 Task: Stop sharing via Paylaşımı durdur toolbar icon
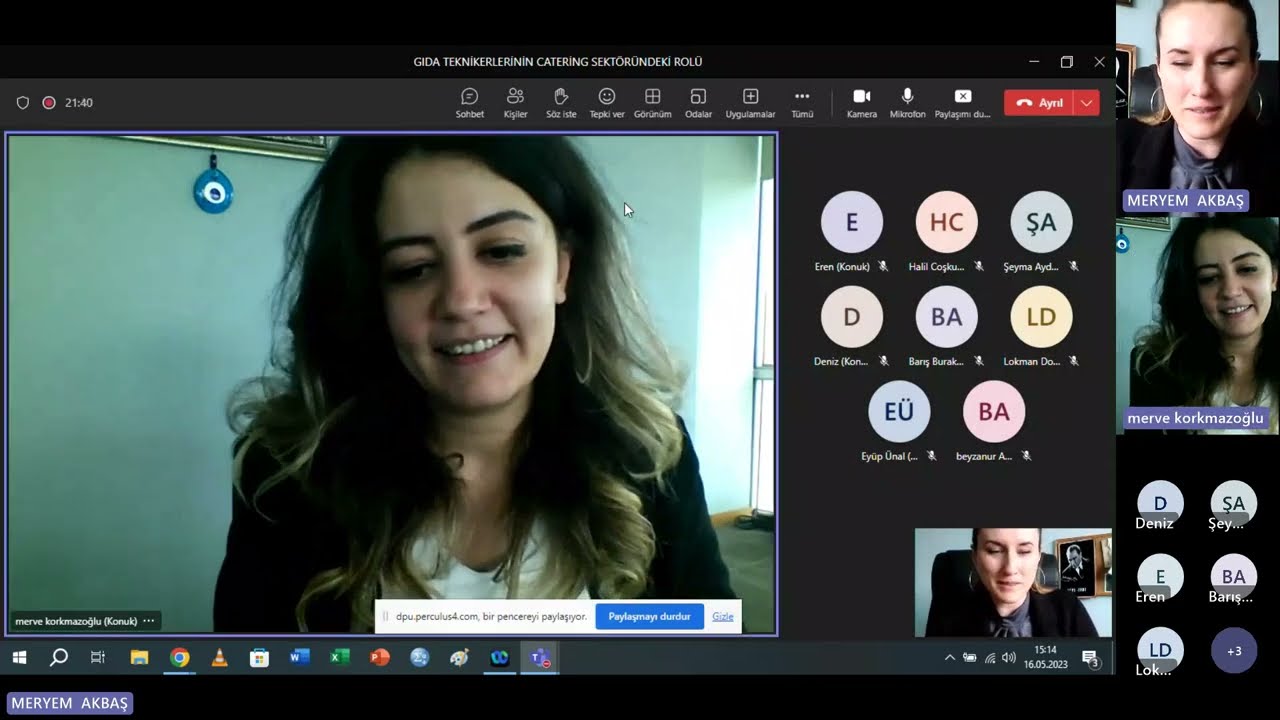tap(962, 103)
